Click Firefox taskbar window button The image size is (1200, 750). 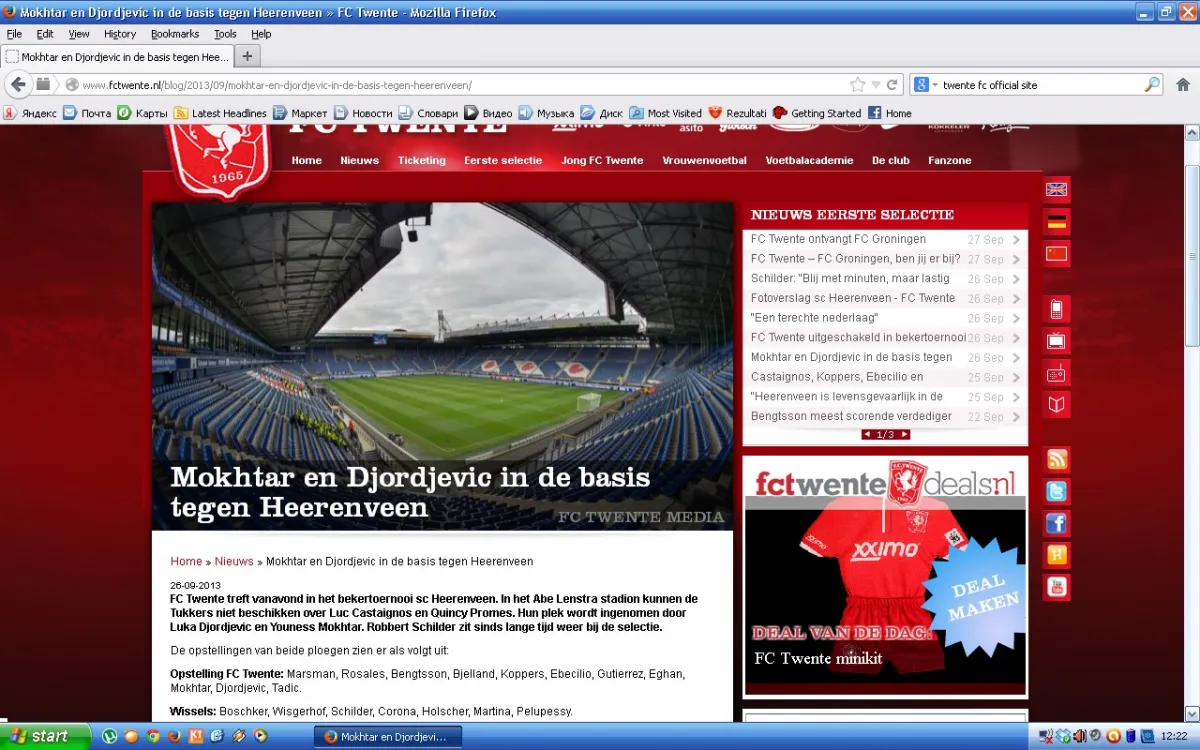387,737
